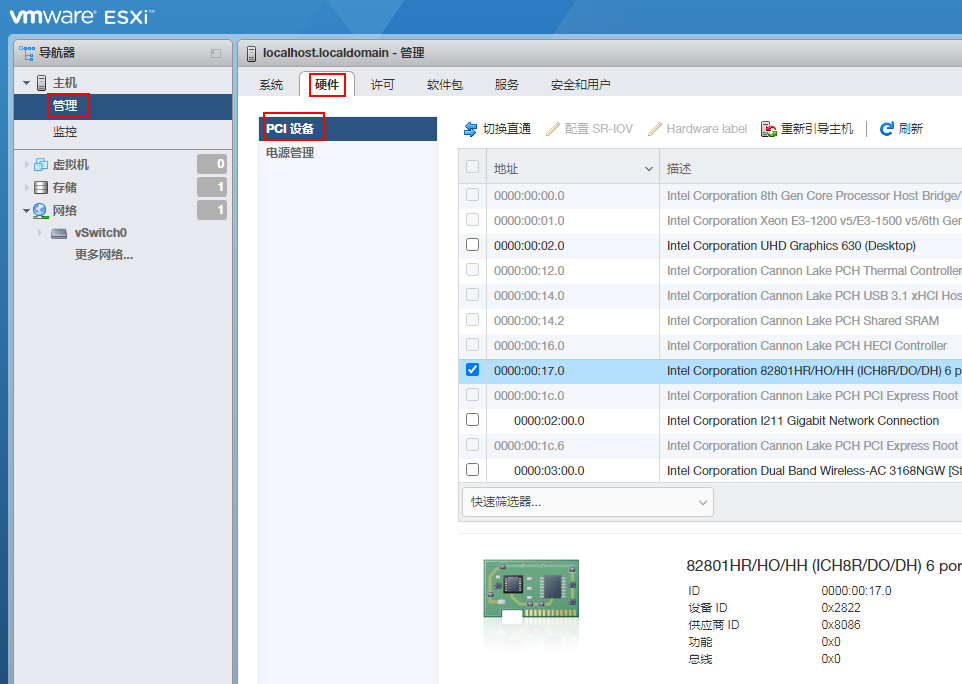Click Cannon Lake PCH Shared SRAM description

click(802, 321)
